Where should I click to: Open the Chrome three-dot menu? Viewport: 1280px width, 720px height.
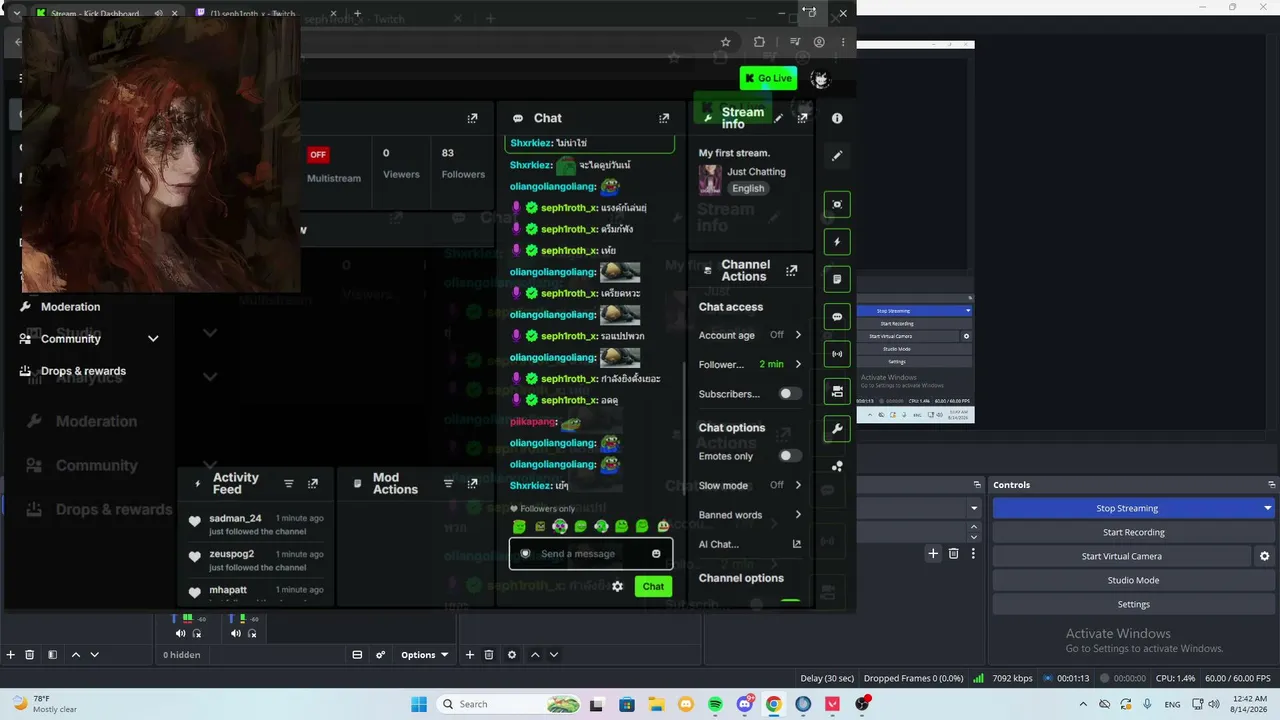pyautogui.click(x=844, y=42)
